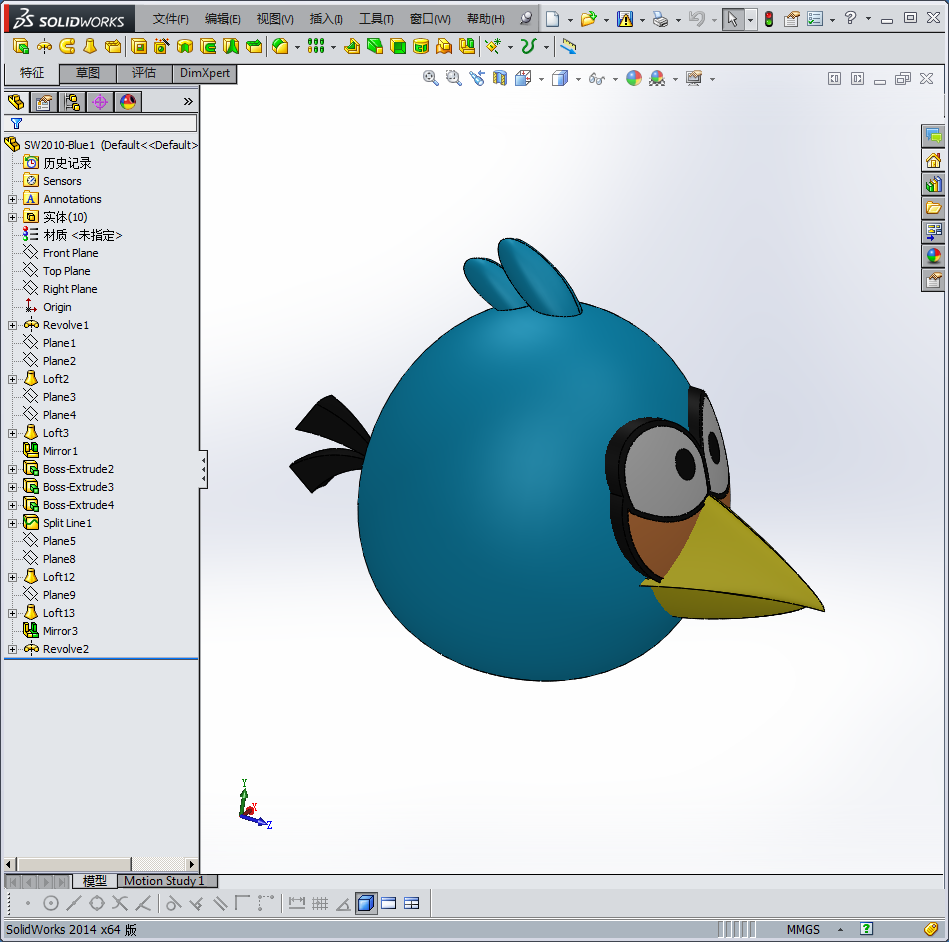Viewport: 949px width, 942px height.
Task: Select the Linear Pattern tool icon
Action: 316,46
